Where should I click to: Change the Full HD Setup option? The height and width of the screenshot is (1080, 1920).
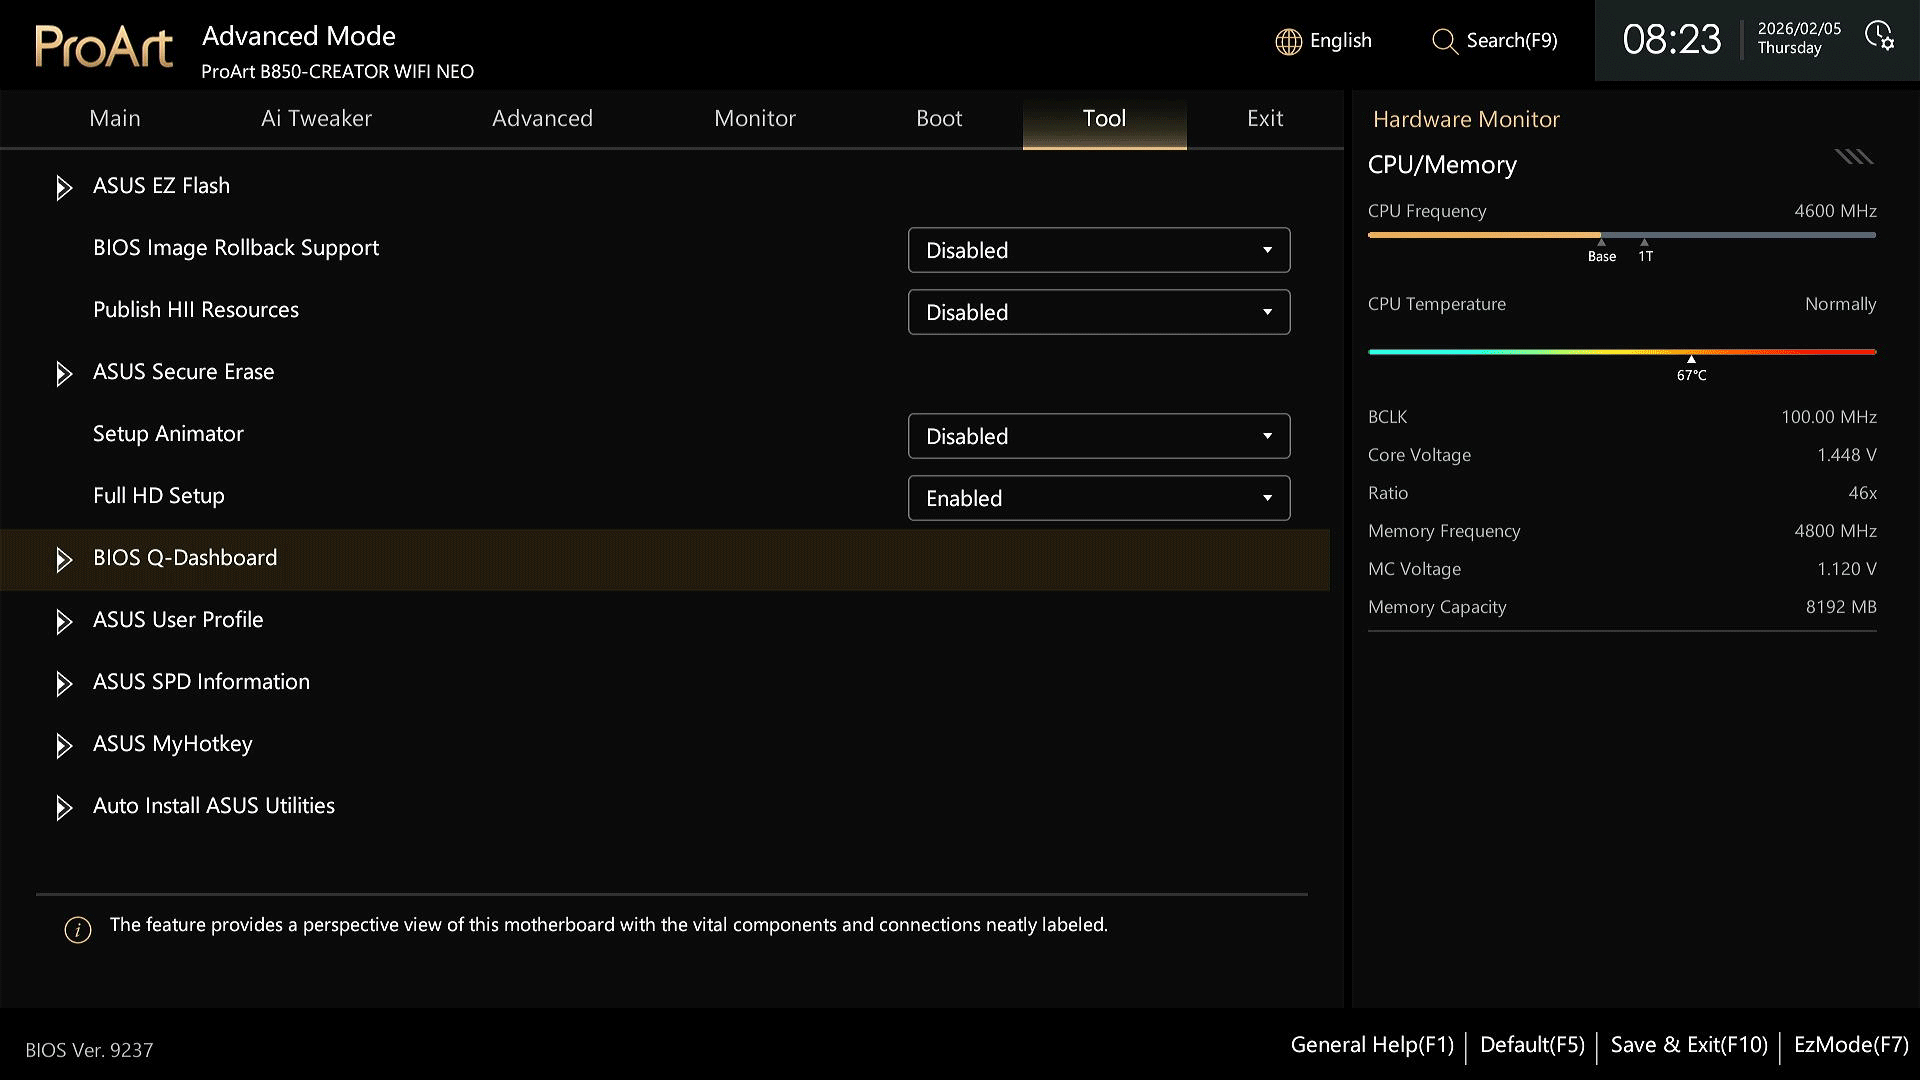point(1099,498)
